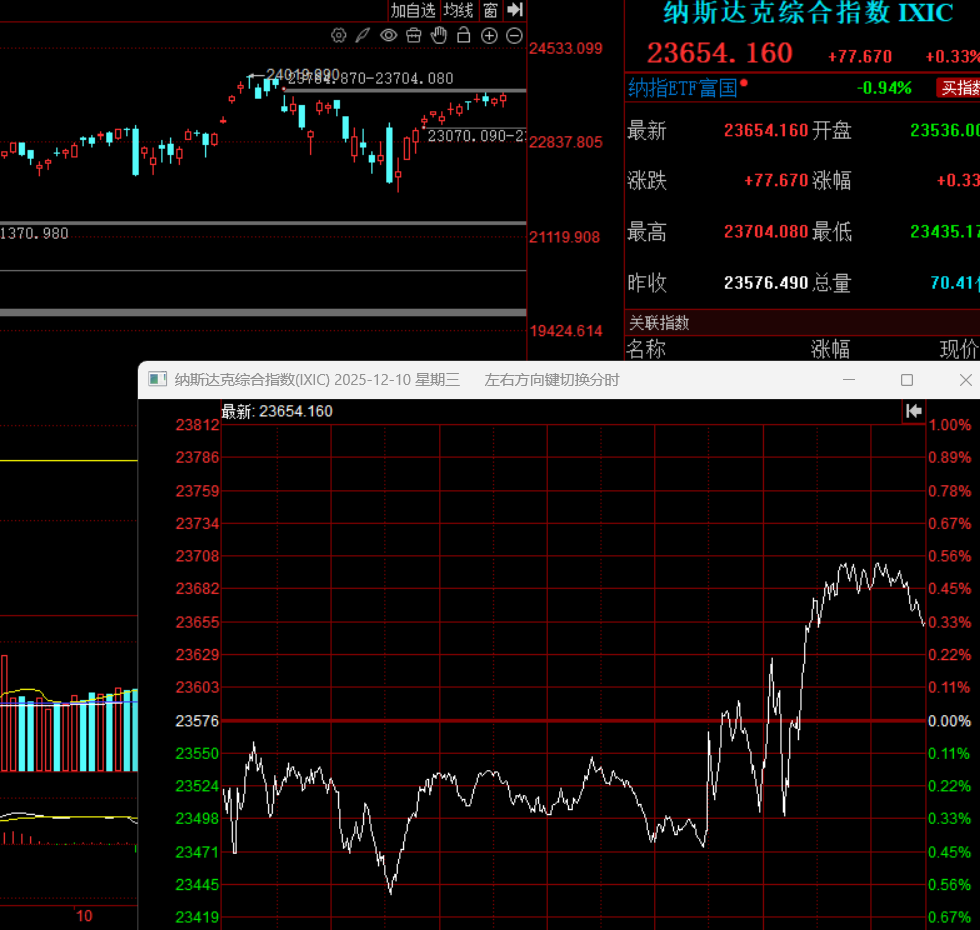Zoom out with the minus icon

click(x=514, y=36)
